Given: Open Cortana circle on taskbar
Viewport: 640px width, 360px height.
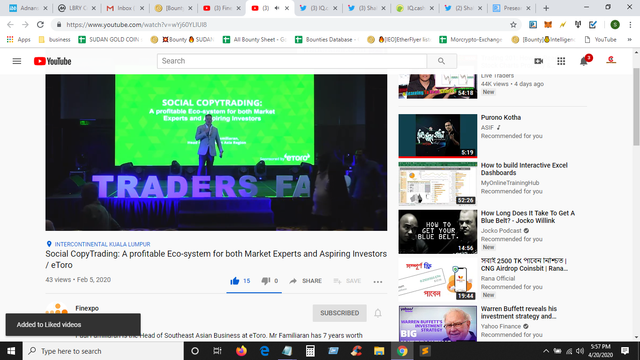Looking at the screenshot, I should 195,351.
